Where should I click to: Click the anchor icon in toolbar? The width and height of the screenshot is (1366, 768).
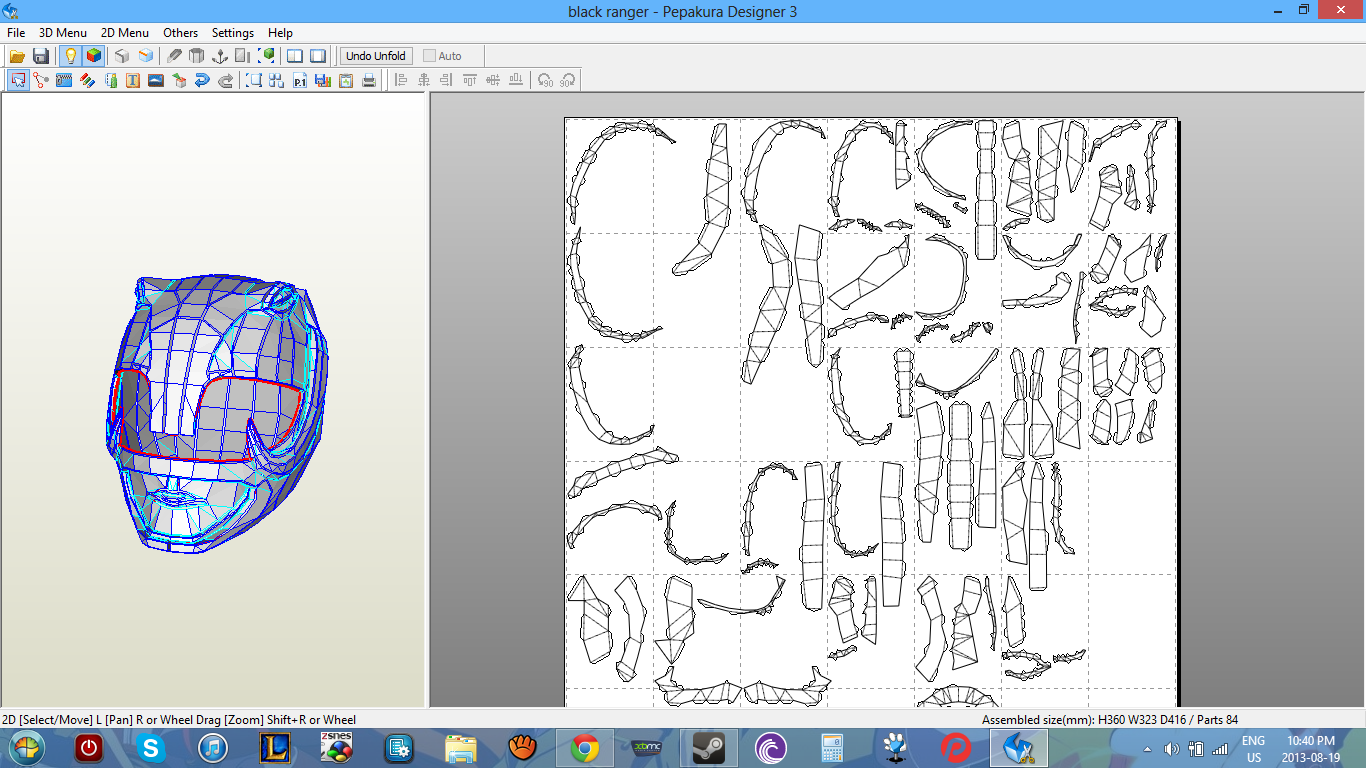(220, 56)
